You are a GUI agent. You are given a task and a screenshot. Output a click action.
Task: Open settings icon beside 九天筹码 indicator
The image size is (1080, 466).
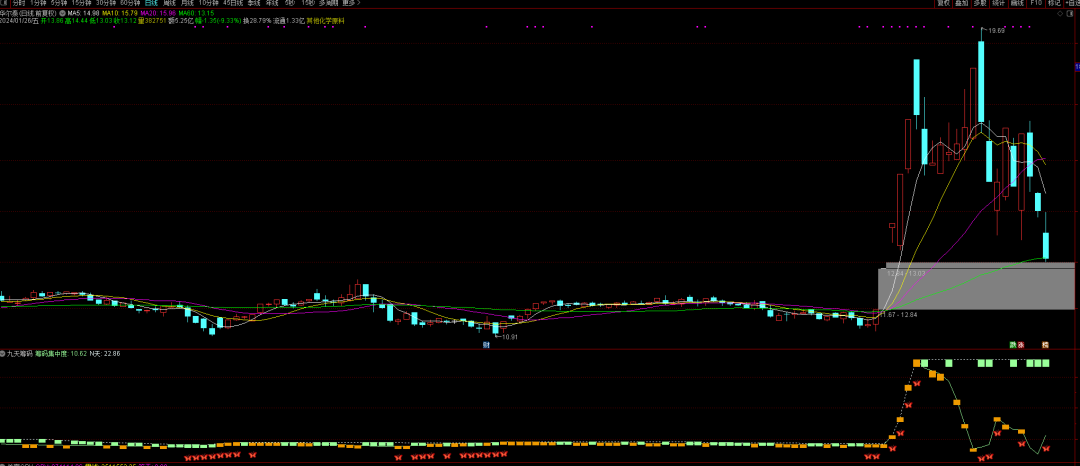click(4, 354)
